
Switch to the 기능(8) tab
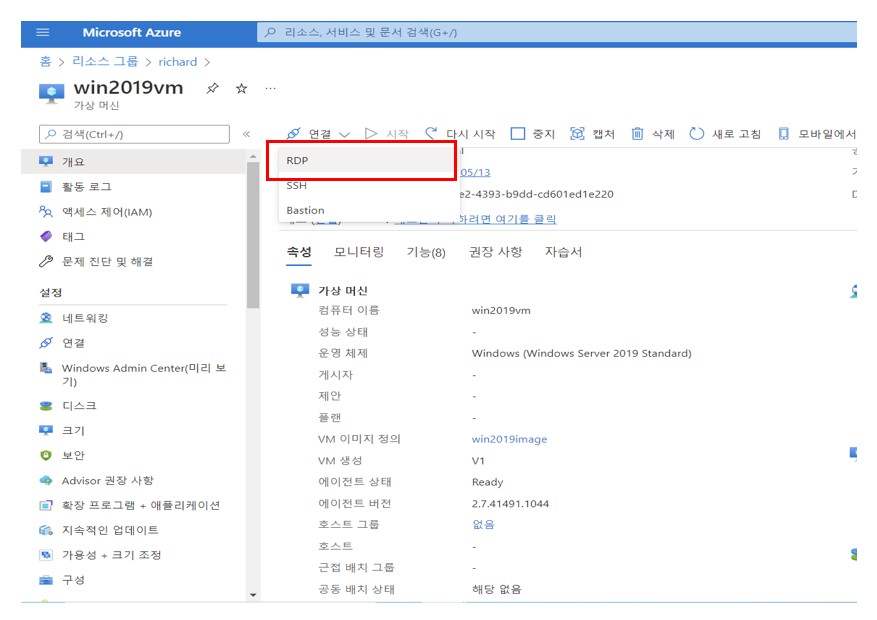(426, 253)
